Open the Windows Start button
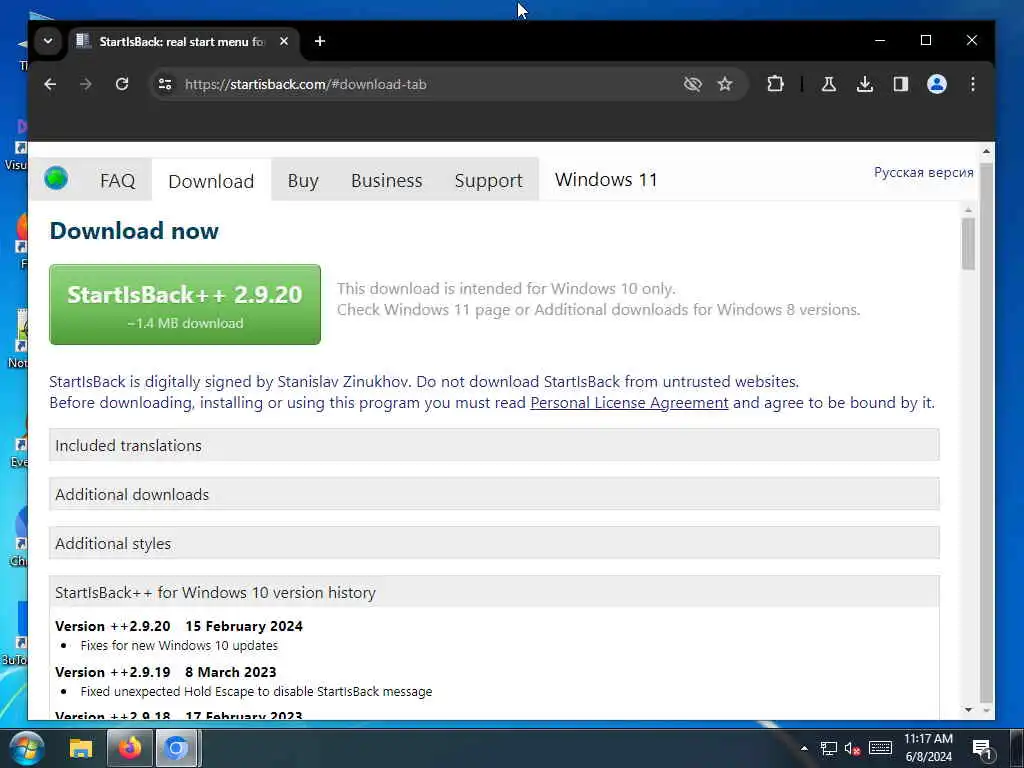This screenshot has width=1024, height=768. point(27,748)
